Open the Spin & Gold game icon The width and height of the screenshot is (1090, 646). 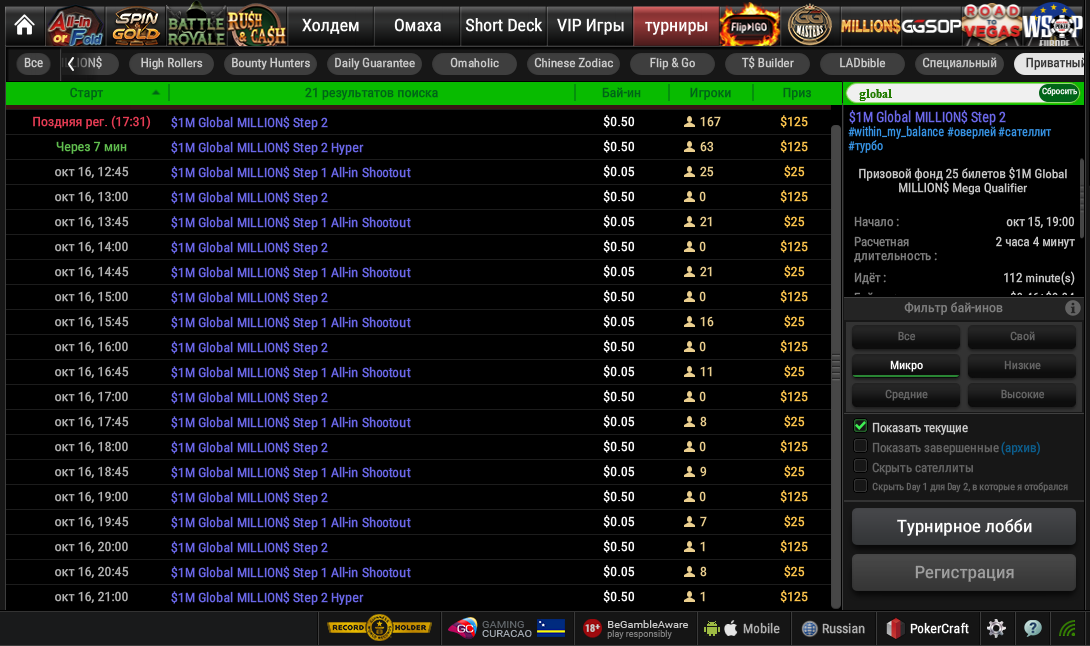pyautogui.click(x=135, y=25)
